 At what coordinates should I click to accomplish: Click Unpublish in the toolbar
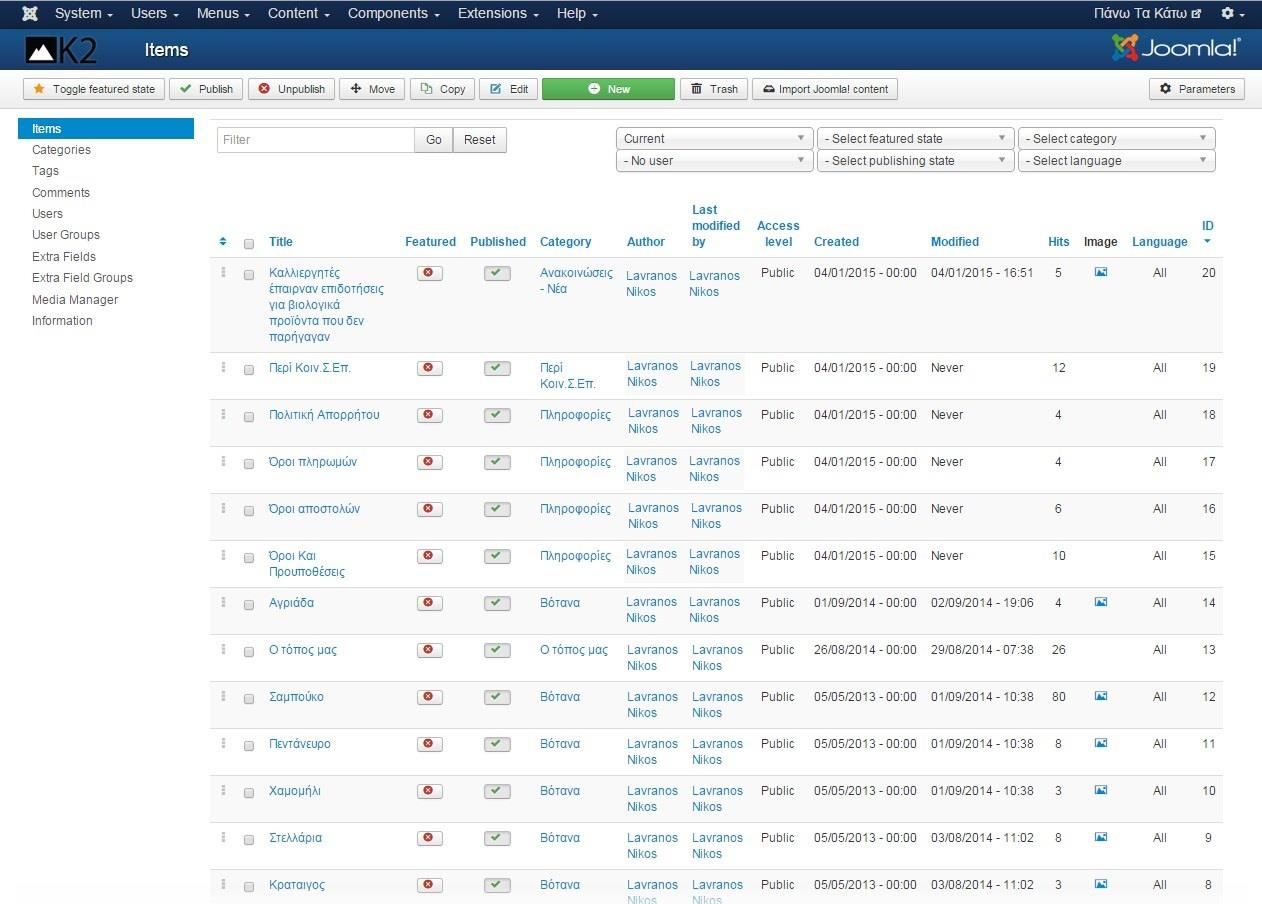coord(291,89)
